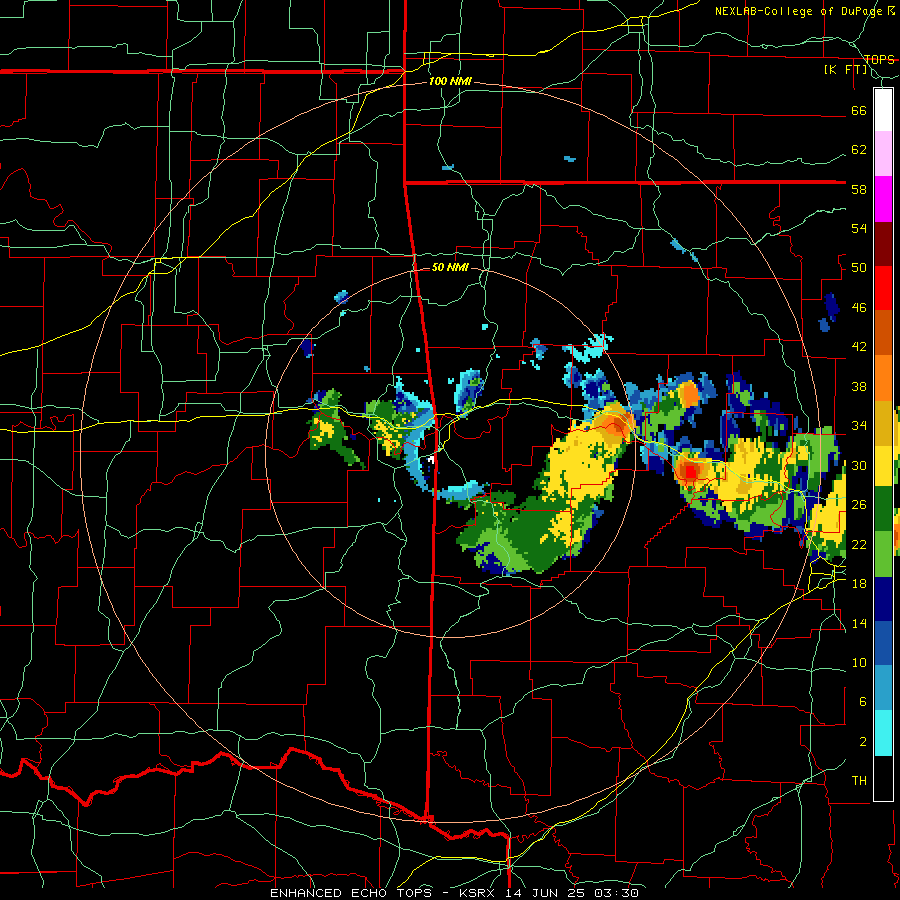Click the legend value 54
The width and height of the screenshot is (900, 900).
coord(859,229)
